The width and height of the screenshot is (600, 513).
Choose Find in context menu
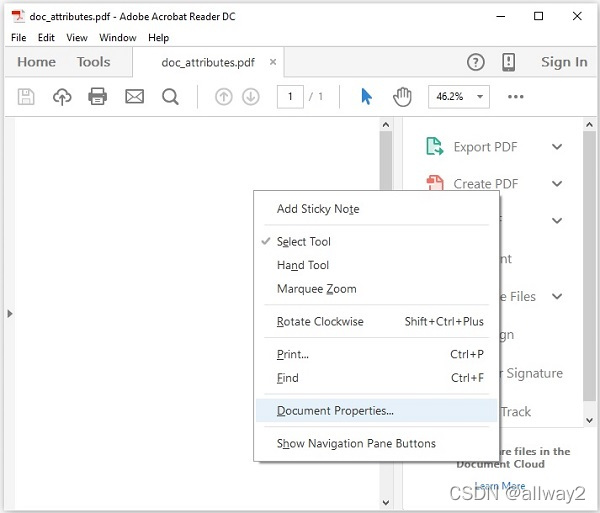377,378
